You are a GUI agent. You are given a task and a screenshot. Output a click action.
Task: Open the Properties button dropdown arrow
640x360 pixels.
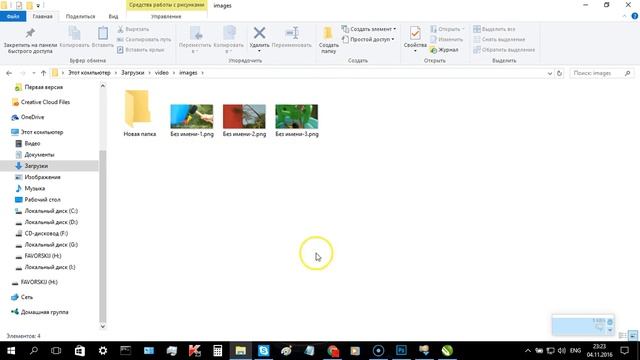(415, 51)
